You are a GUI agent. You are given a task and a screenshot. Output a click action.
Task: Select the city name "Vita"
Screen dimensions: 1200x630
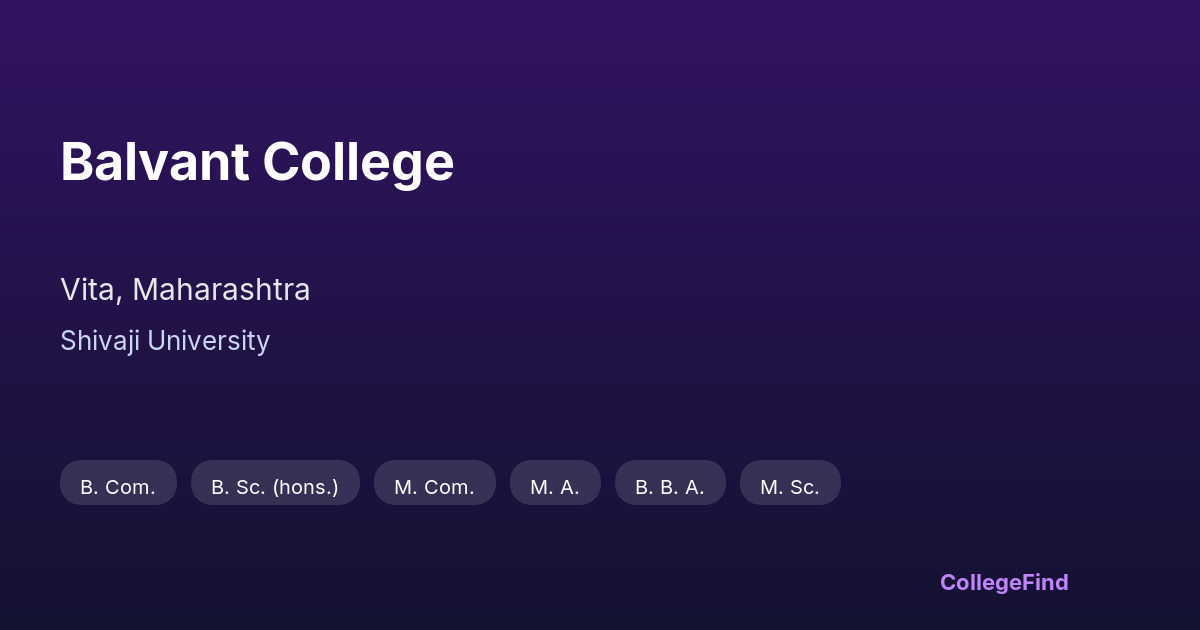[90, 290]
